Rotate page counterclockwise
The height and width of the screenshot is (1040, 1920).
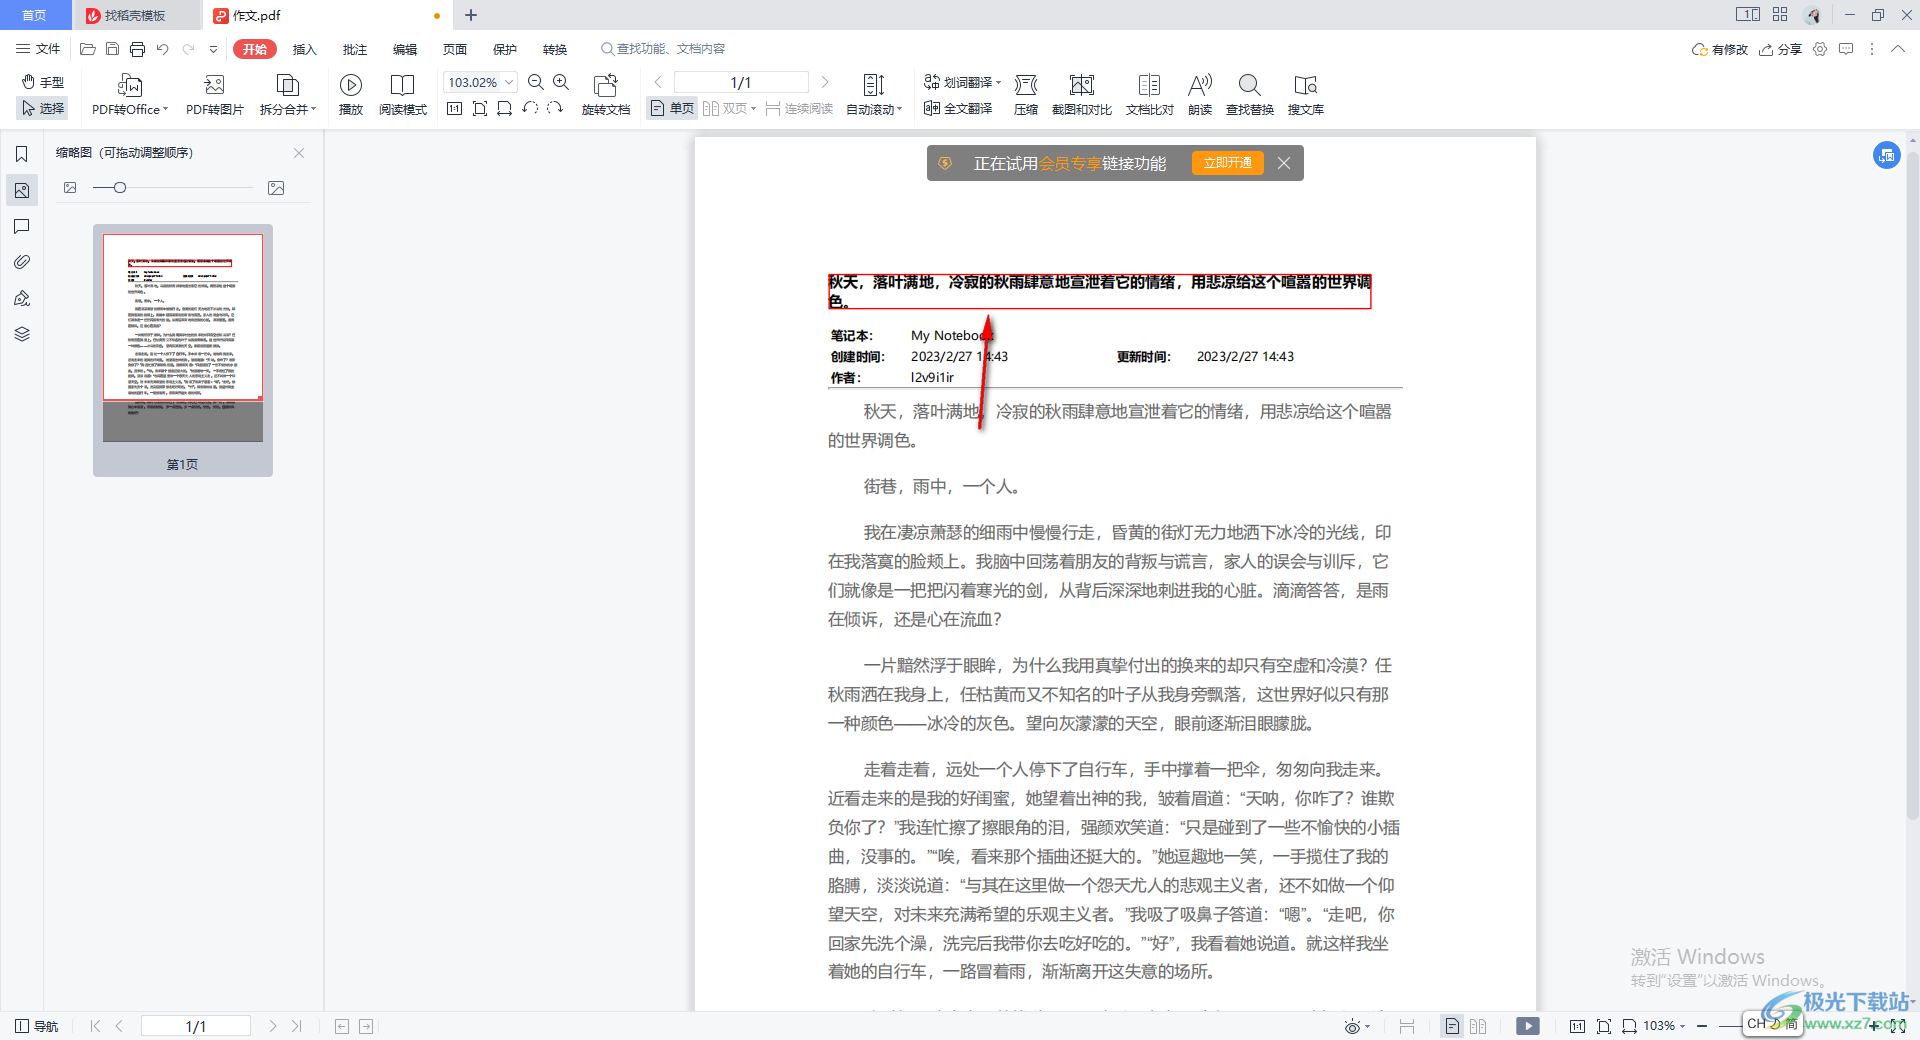point(530,108)
